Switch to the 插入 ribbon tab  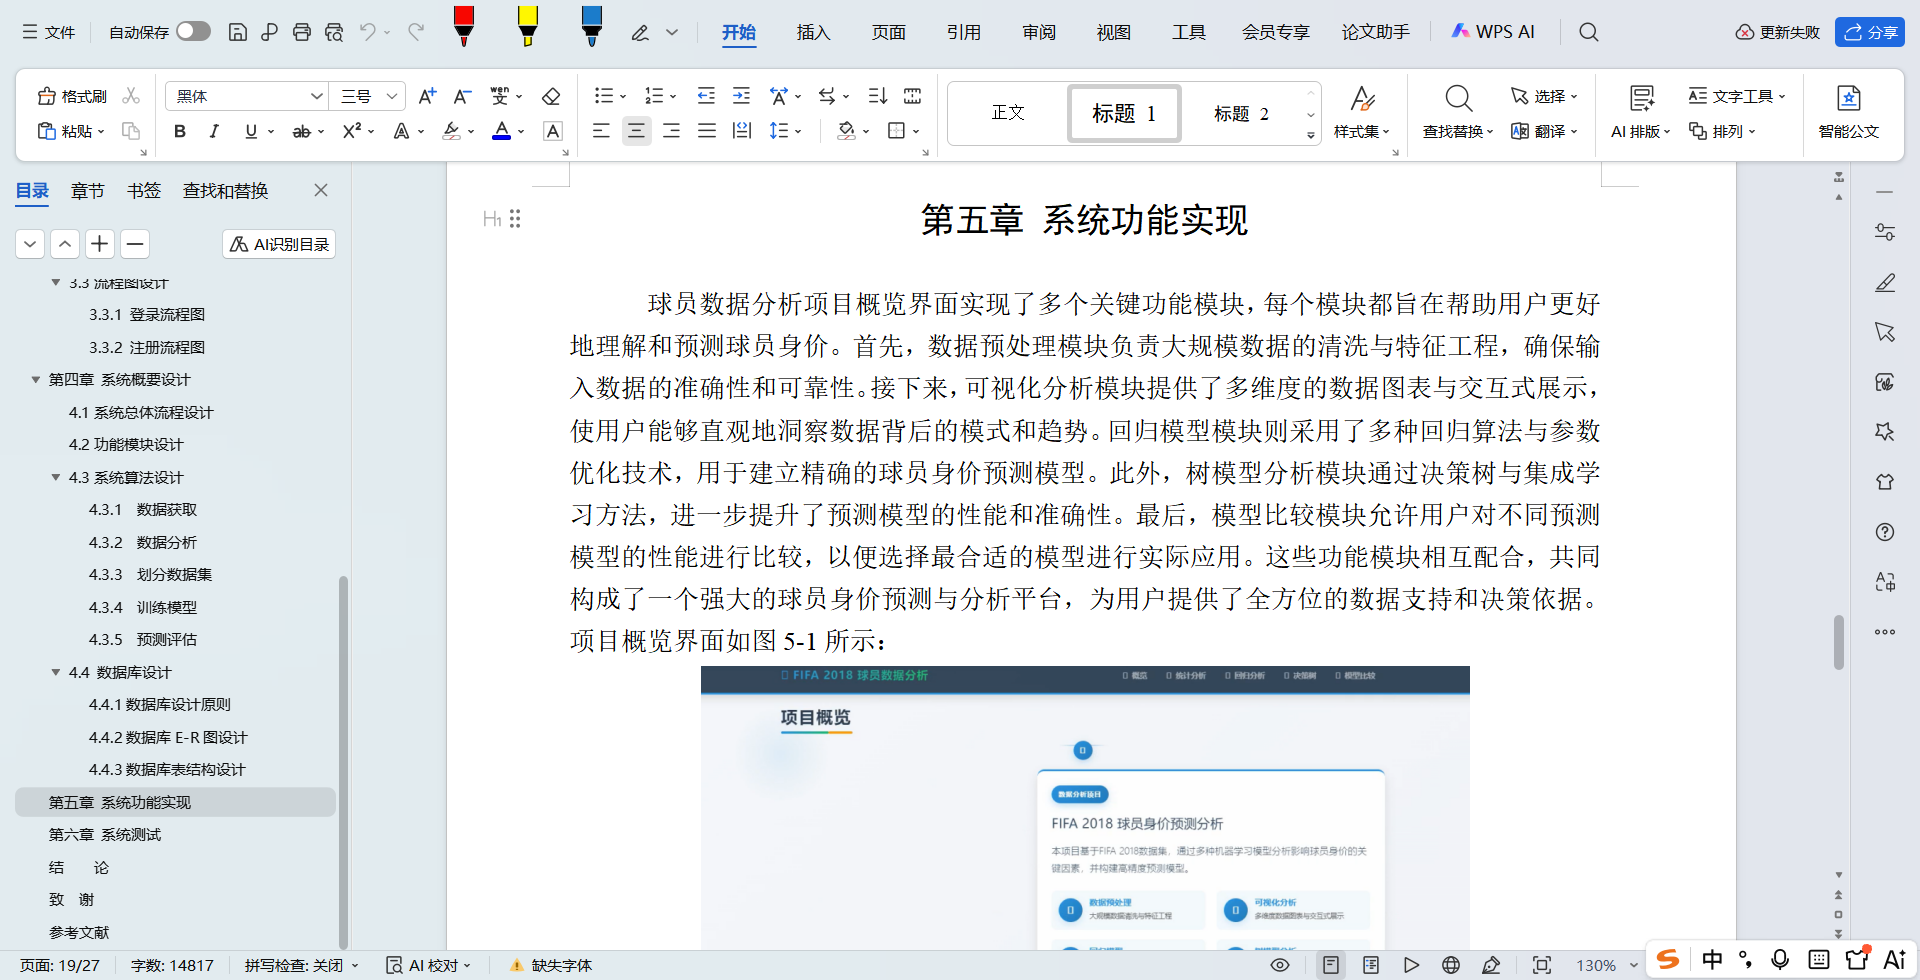pyautogui.click(x=813, y=32)
